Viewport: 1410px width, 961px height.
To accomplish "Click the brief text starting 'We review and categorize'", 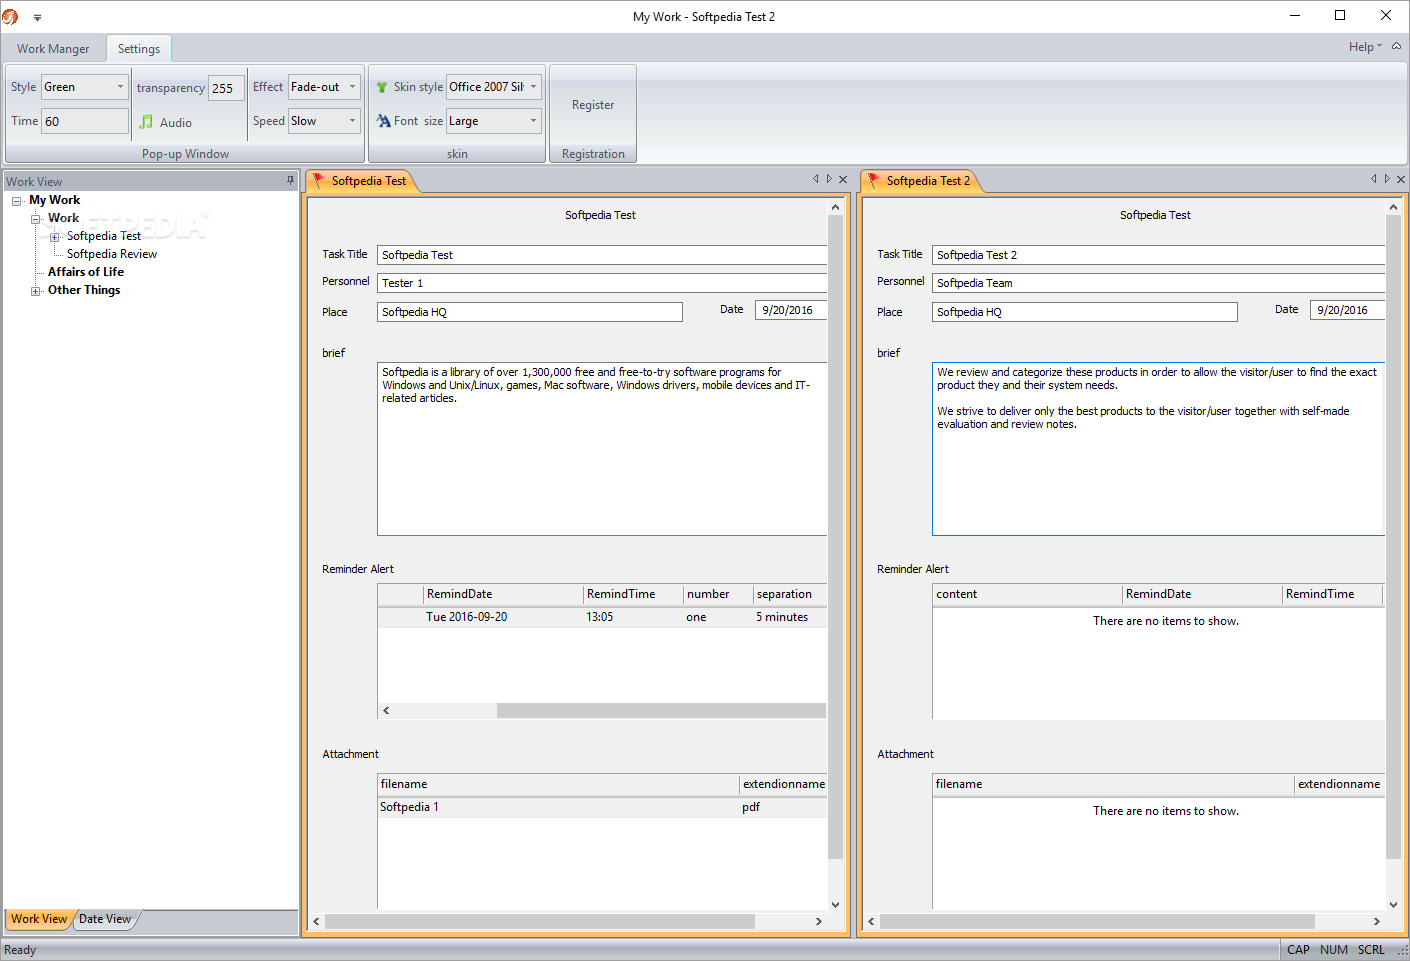I will pyautogui.click(x=1157, y=398).
